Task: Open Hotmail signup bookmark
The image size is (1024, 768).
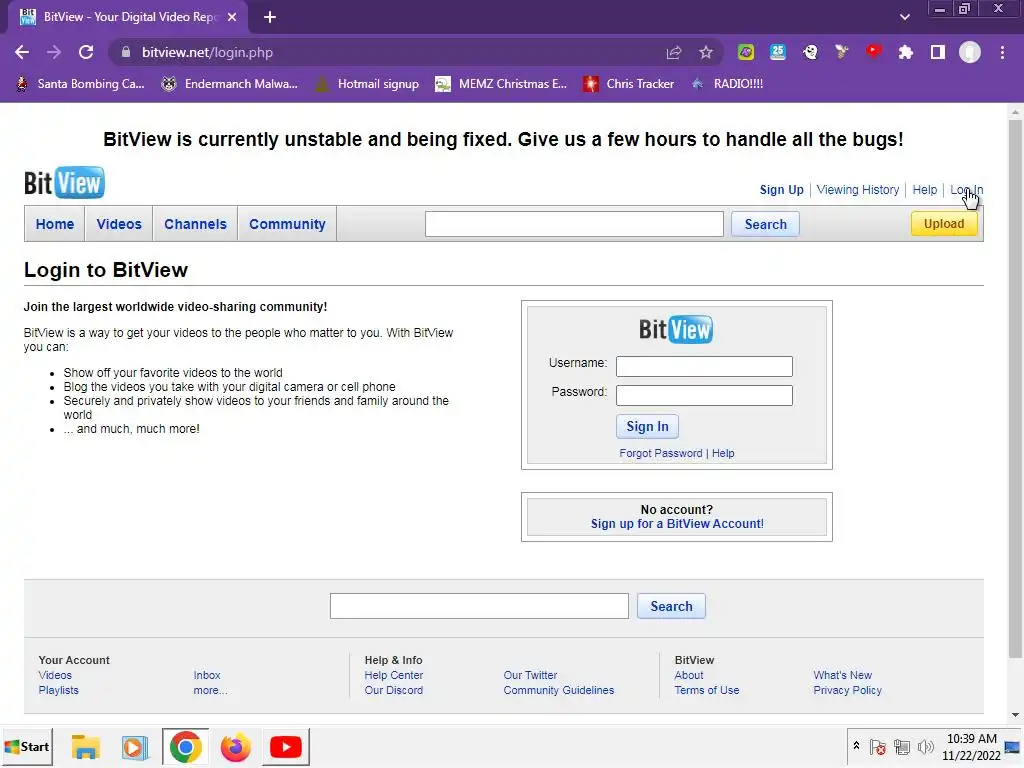Action: tap(367, 84)
